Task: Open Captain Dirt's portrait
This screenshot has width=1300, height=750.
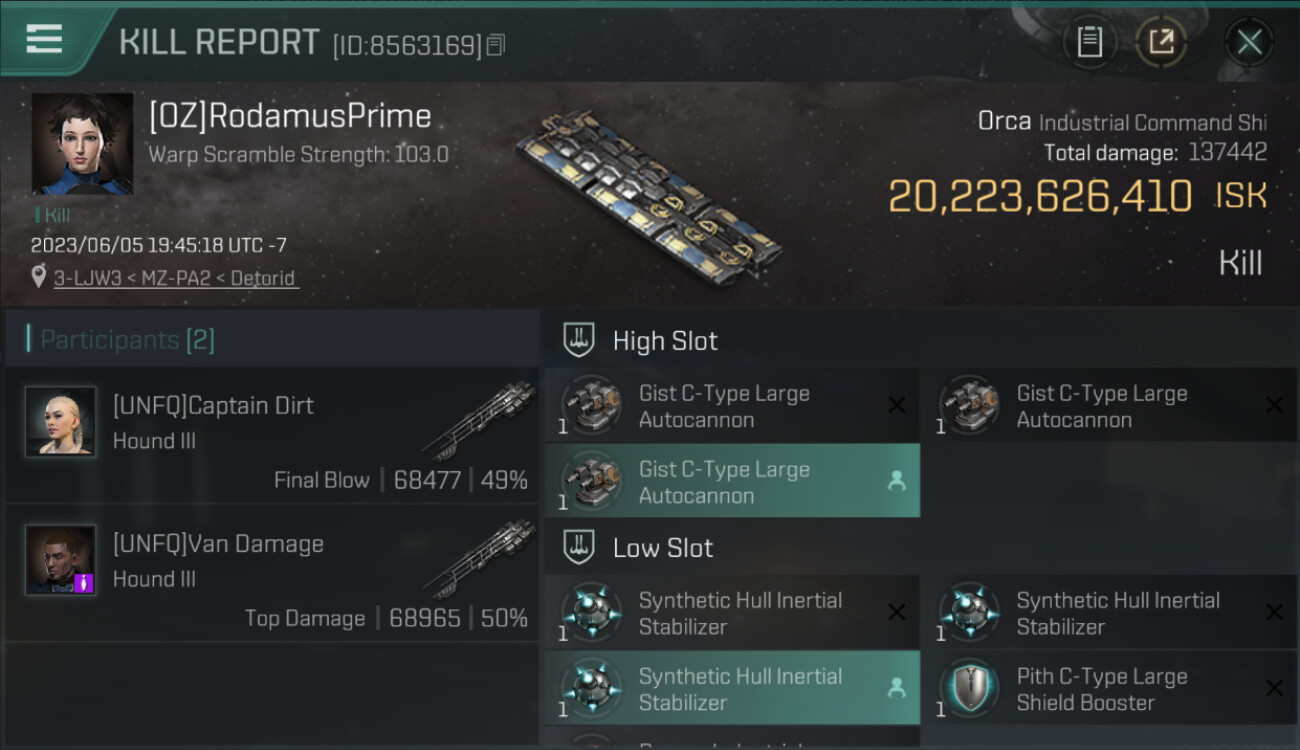Action: 61,422
